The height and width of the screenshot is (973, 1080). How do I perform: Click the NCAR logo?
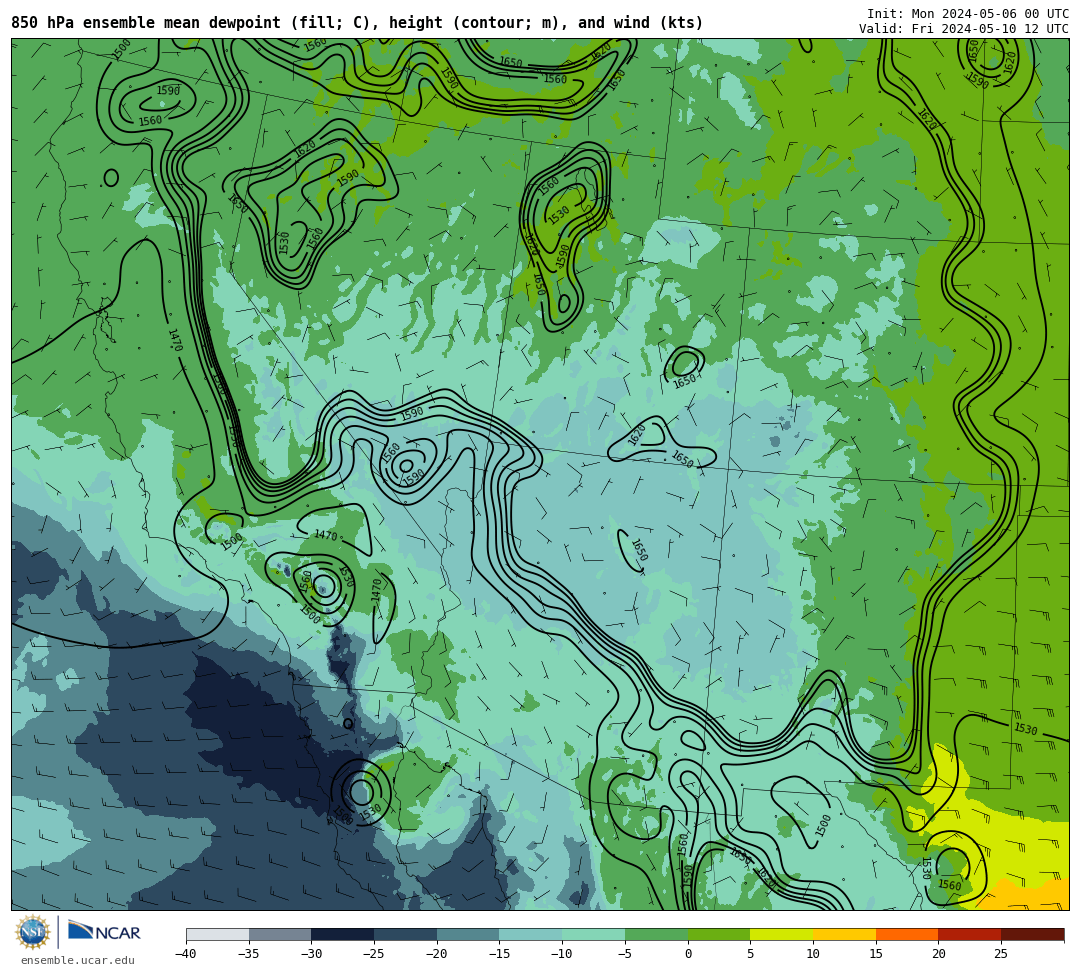pyautogui.click(x=104, y=932)
